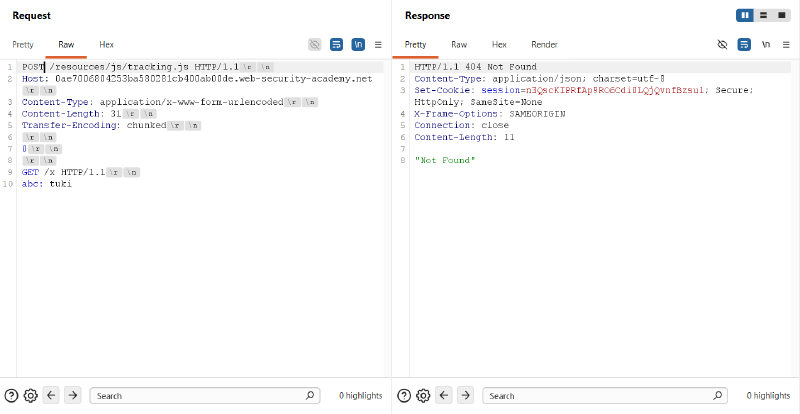Image resolution: width=800 pixels, height=414 pixels.
Task: Toggle word wrap icon in Response panel
Action: 744,45
